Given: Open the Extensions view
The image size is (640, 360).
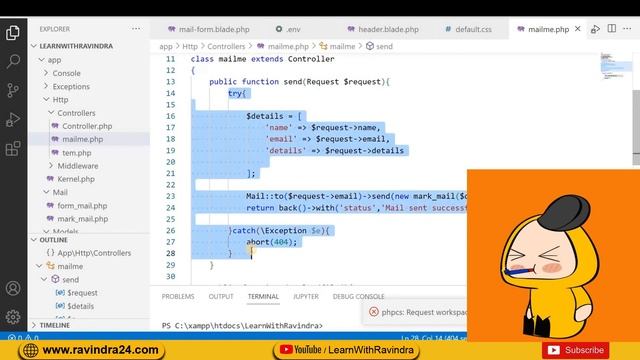Looking at the screenshot, I should [x=13, y=149].
